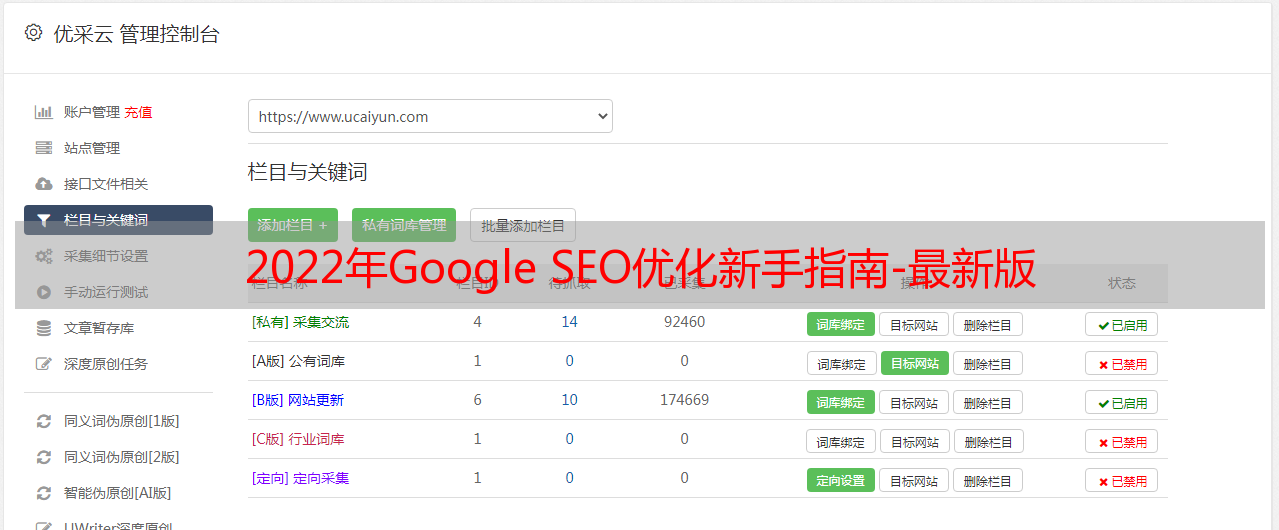Click refresh icon for 同义词伪原创[2版]

(x=44, y=457)
